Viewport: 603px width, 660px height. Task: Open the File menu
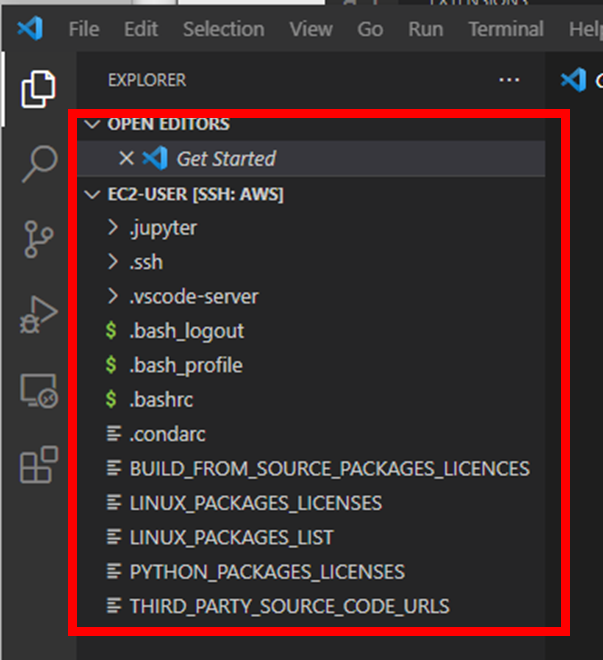(84, 29)
